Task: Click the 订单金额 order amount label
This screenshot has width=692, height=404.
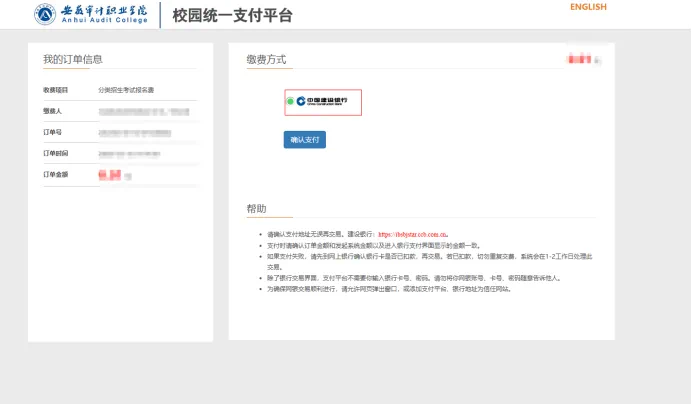Action: 55,175
